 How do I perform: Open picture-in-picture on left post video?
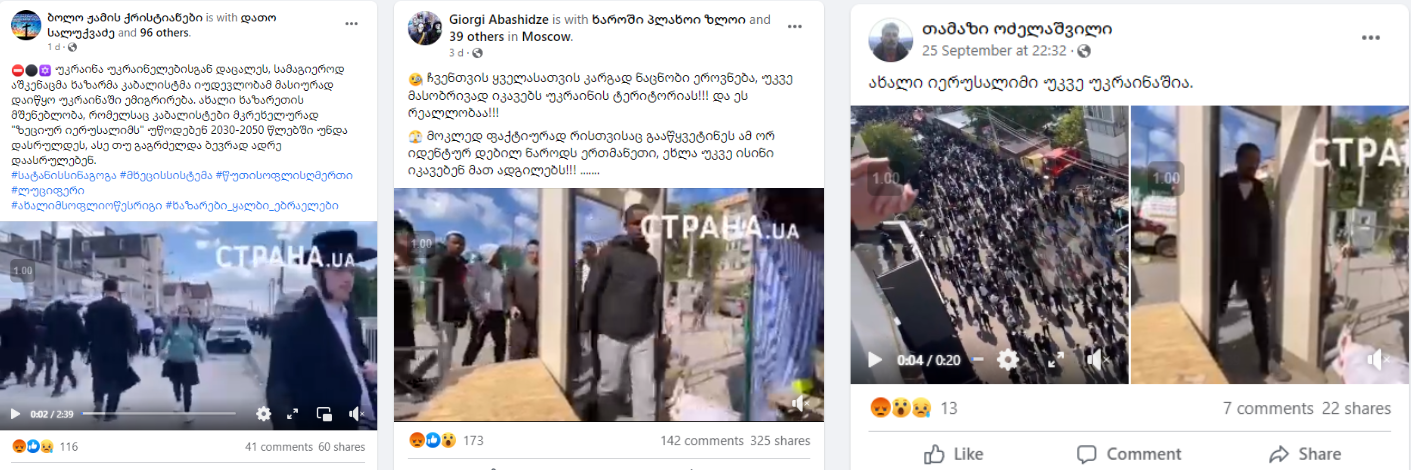[x=324, y=413]
